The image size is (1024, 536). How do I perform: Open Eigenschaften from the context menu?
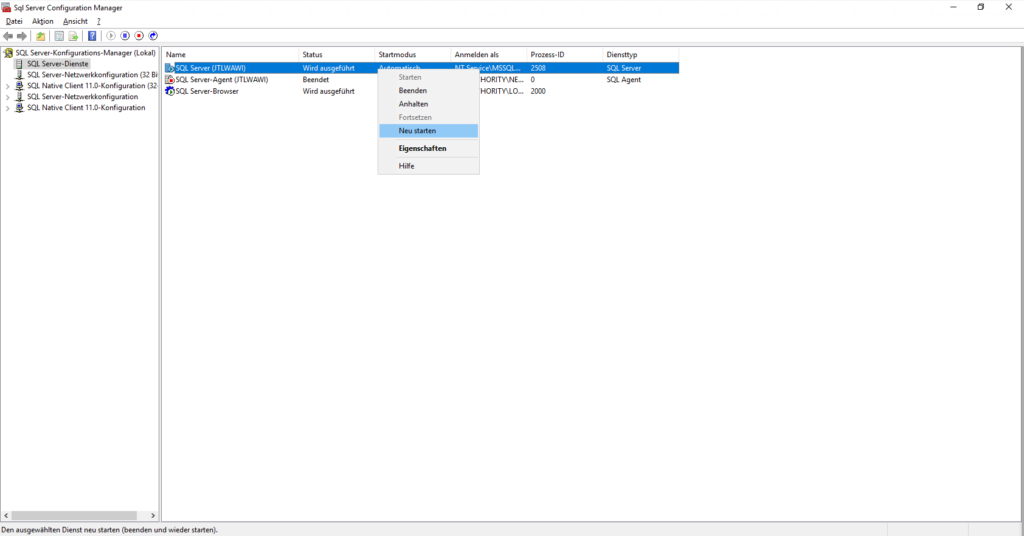(428, 148)
